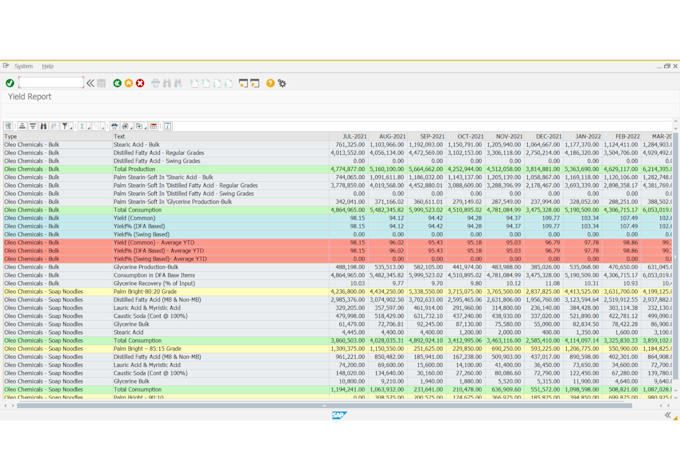
Task: Click the red Cancel icon
Action: (140, 83)
